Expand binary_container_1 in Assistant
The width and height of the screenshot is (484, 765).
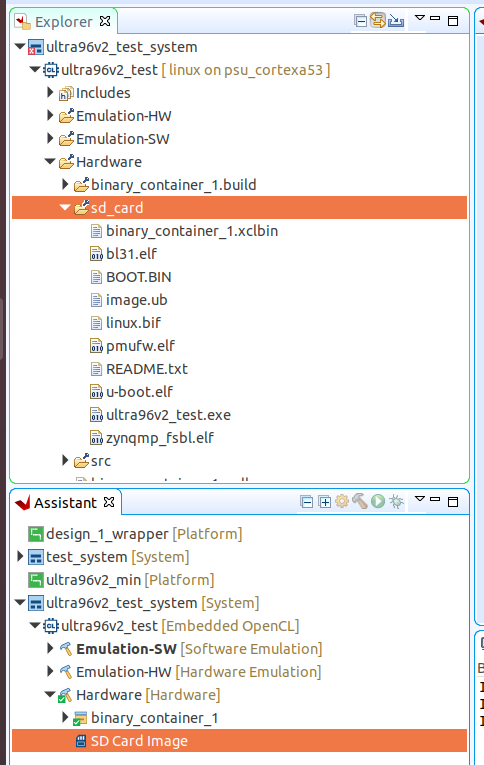[65, 717]
